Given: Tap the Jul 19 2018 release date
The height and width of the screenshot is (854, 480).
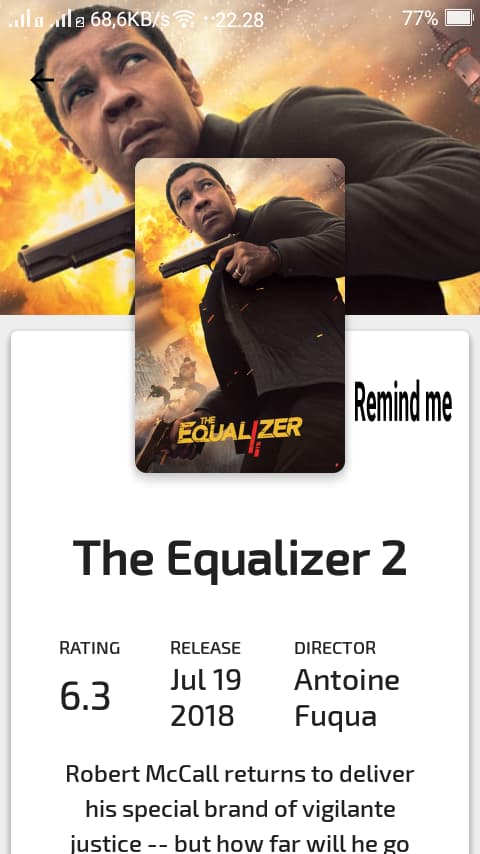Looking at the screenshot, I should coord(205,698).
